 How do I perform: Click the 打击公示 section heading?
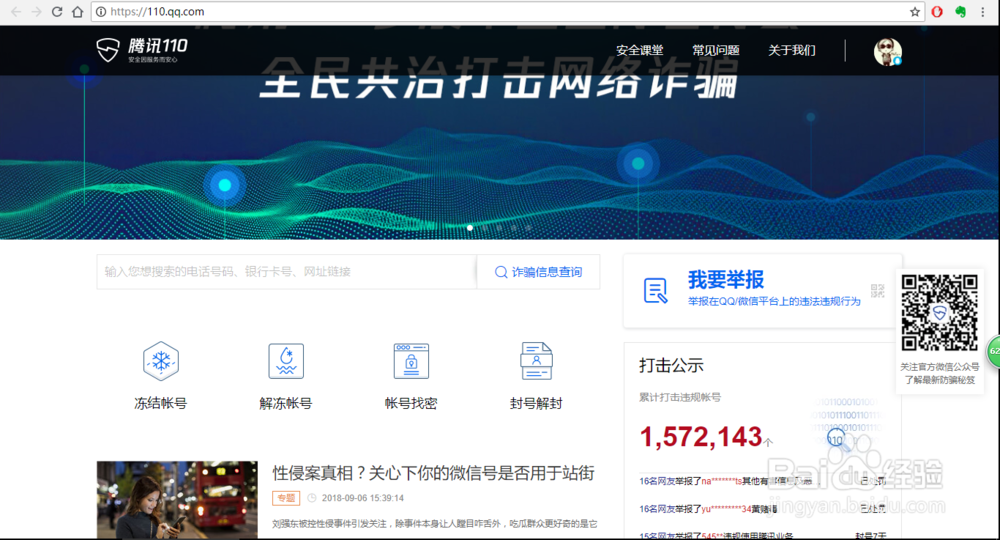pyautogui.click(x=671, y=365)
